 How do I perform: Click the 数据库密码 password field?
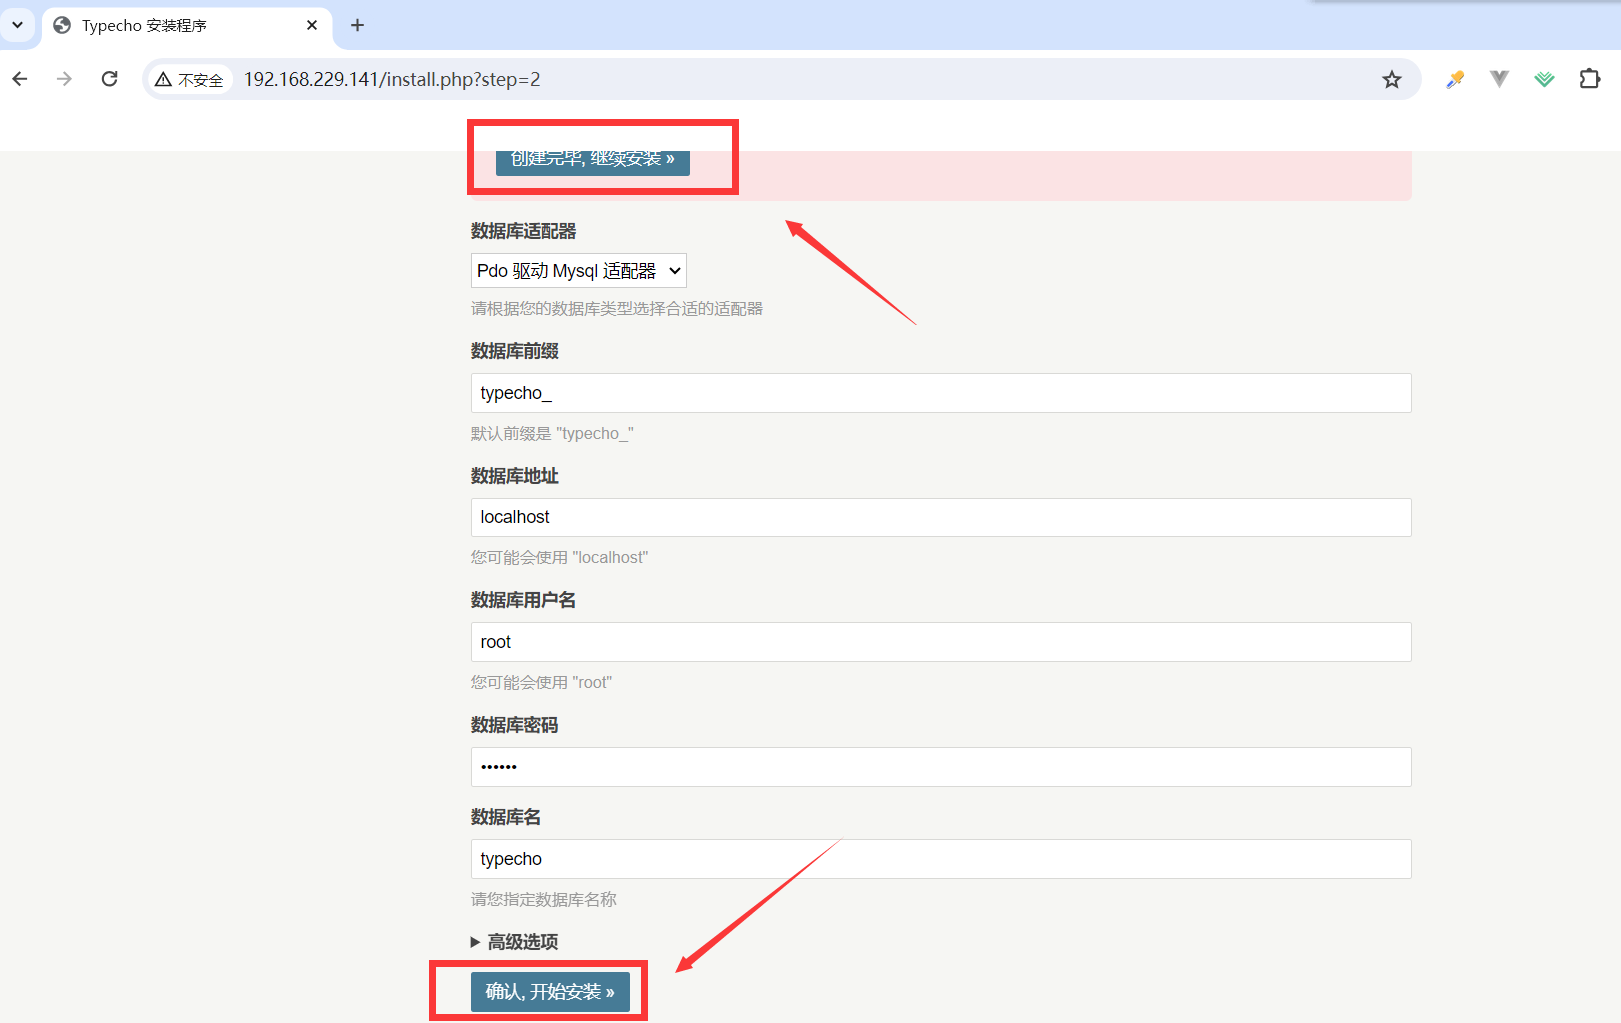point(941,767)
